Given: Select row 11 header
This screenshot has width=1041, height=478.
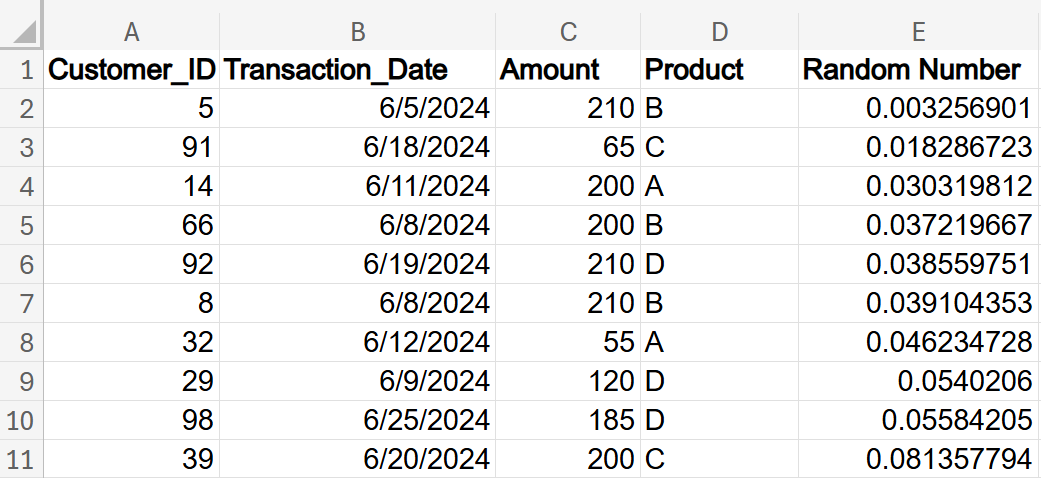Looking at the screenshot, I should pos(22,459).
